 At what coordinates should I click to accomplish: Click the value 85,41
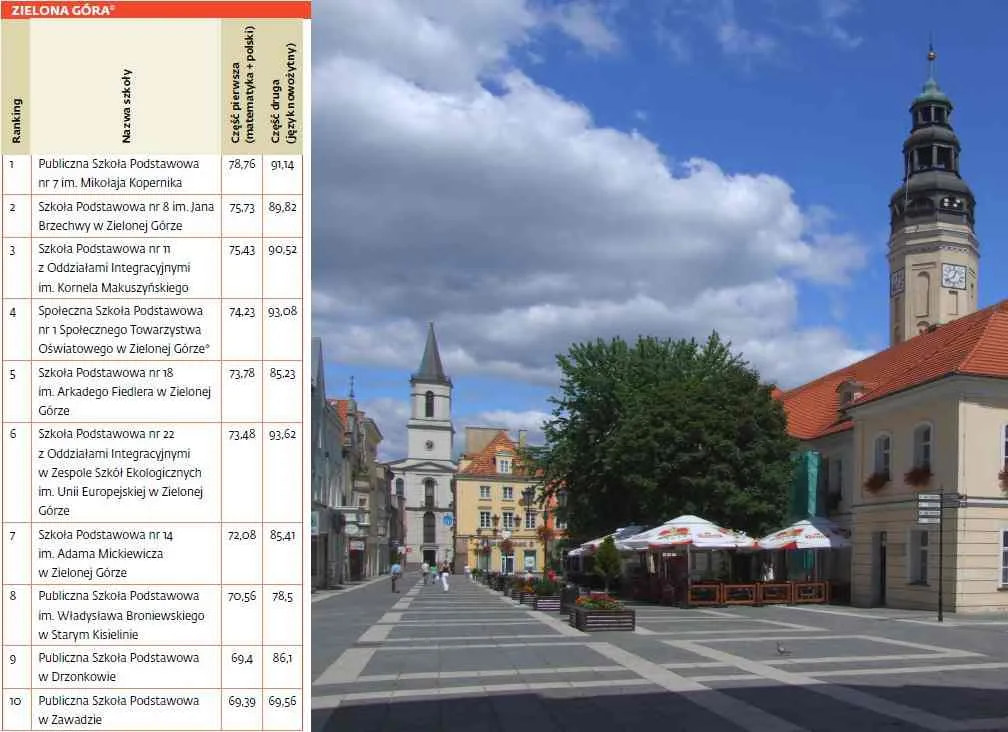tap(282, 535)
